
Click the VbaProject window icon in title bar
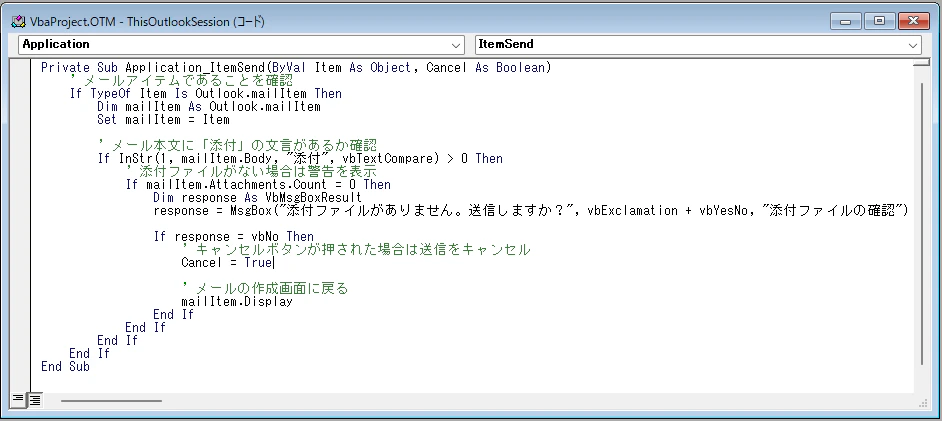point(18,22)
